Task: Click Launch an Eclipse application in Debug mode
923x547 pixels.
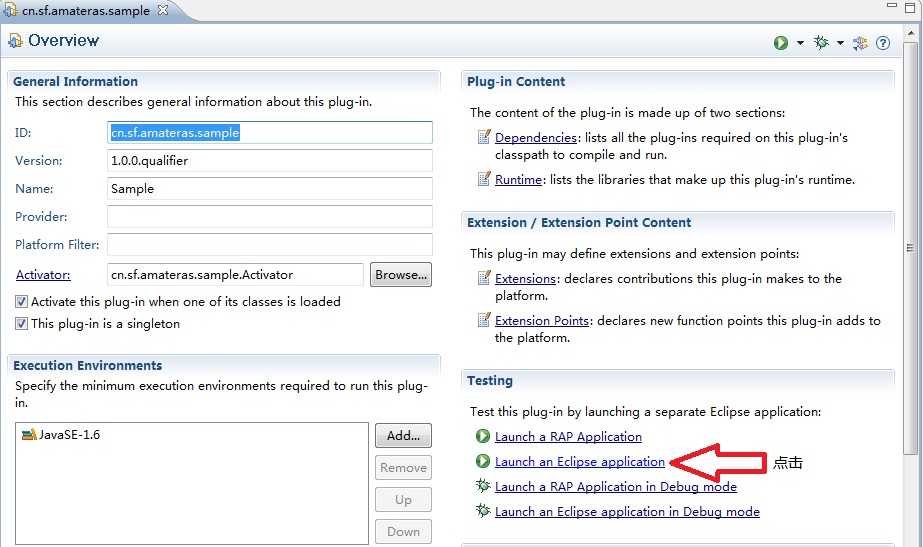Action: pos(627,512)
